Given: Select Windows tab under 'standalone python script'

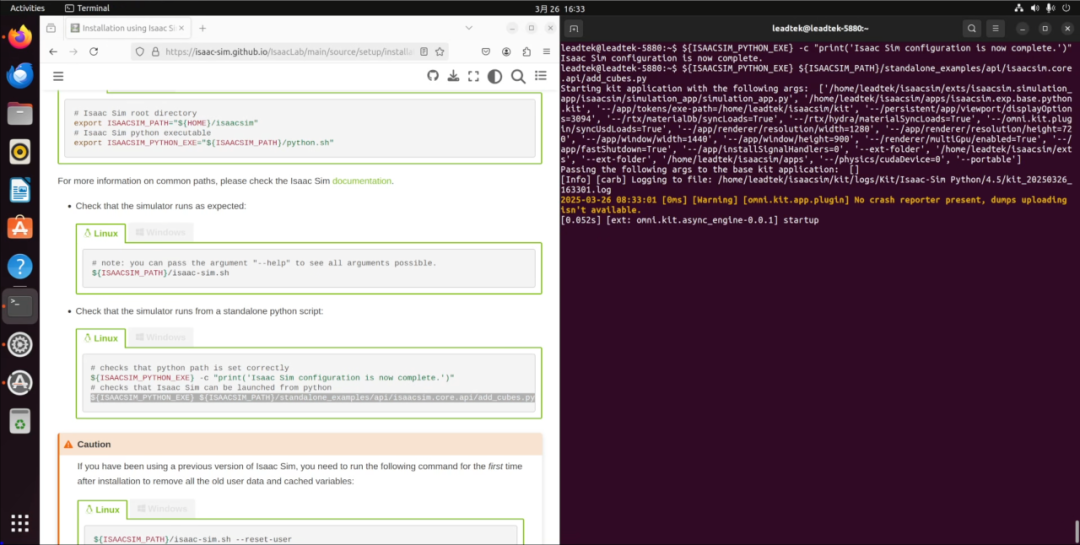Looking at the screenshot, I should pyautogui.click(x=160, y=338).
